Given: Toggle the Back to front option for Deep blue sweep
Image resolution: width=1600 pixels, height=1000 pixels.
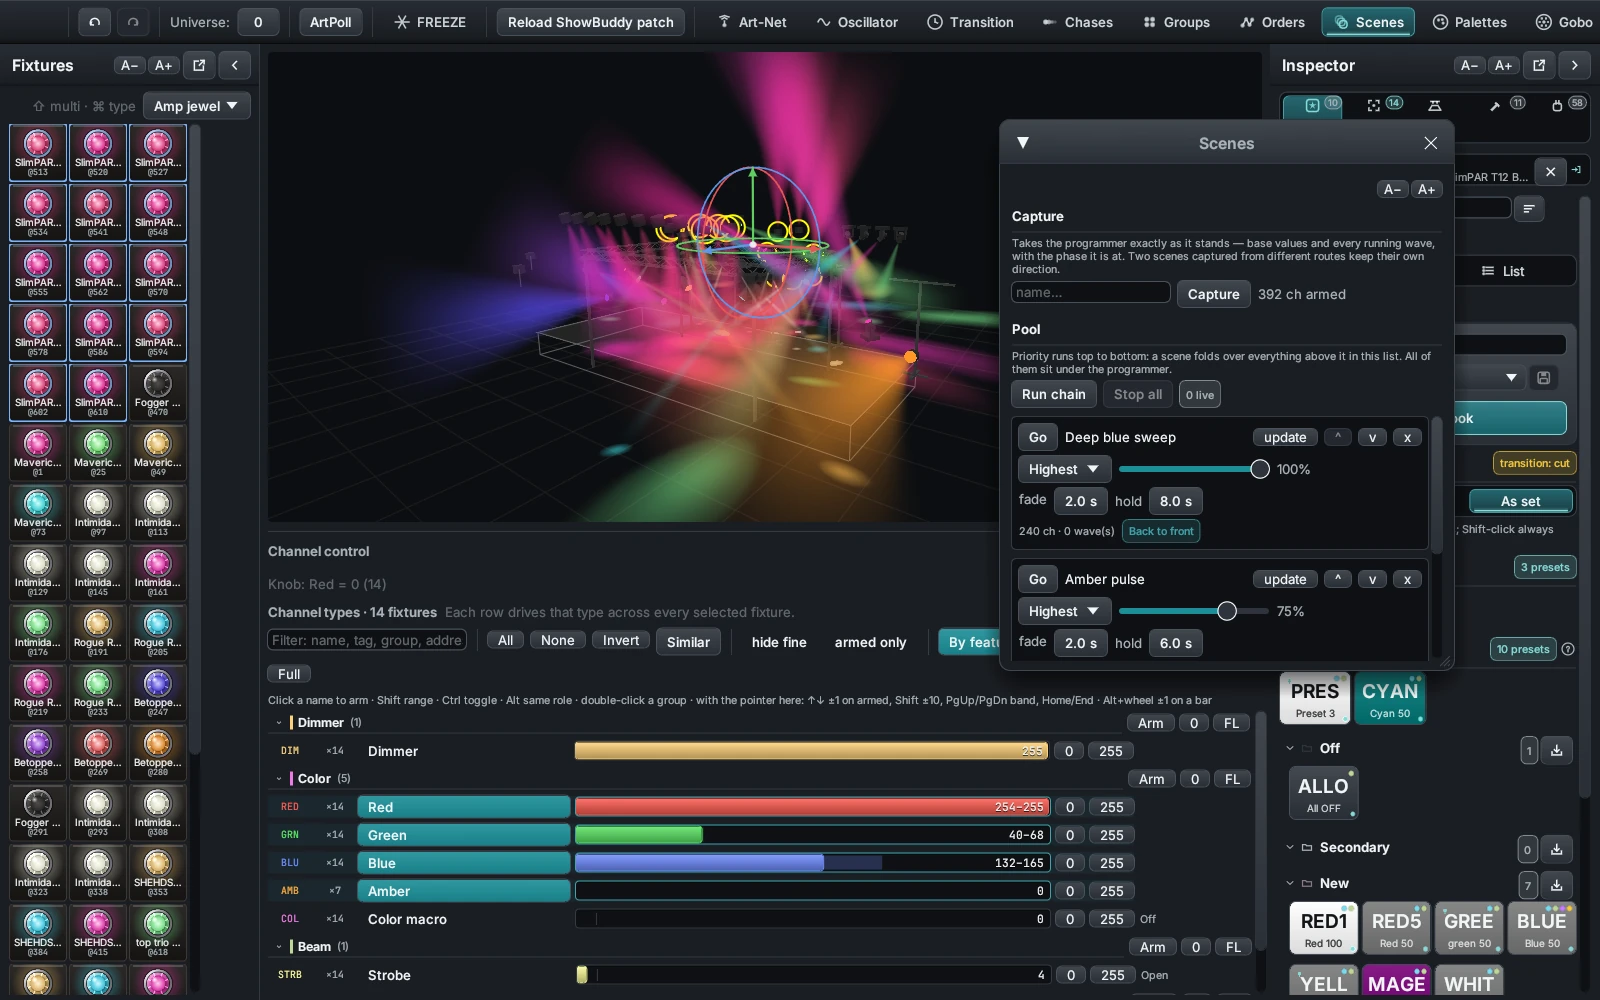Looking at the screenshot, I should click(1161, 531).
